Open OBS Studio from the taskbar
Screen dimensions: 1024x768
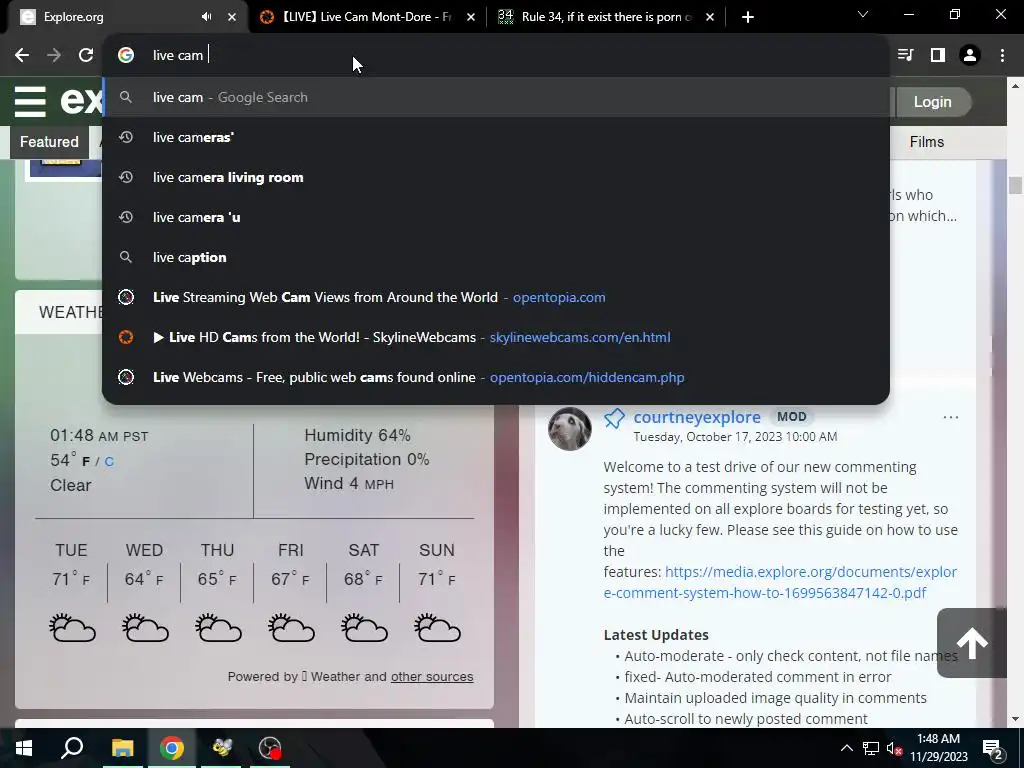pyautogui.click(x=270, y=748)
